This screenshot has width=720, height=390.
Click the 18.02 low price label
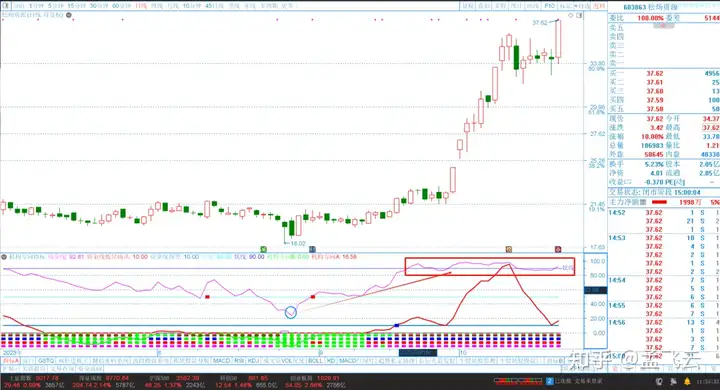tap(298, 243)
